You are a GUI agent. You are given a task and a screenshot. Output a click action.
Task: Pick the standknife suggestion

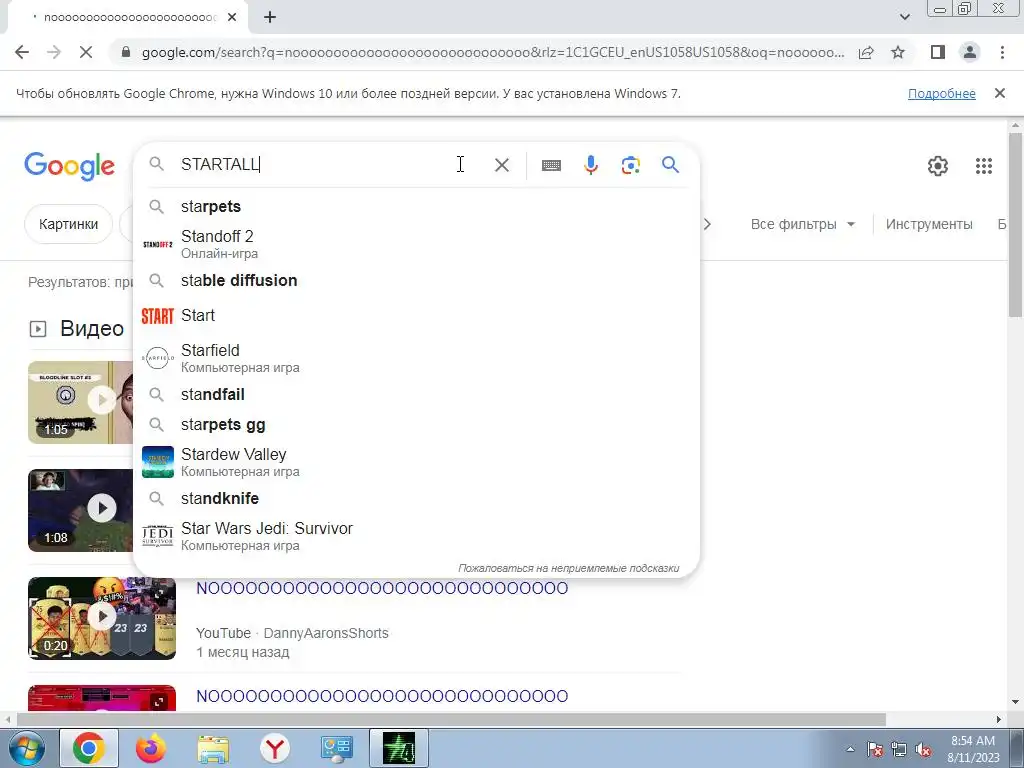tap(417, 498)
